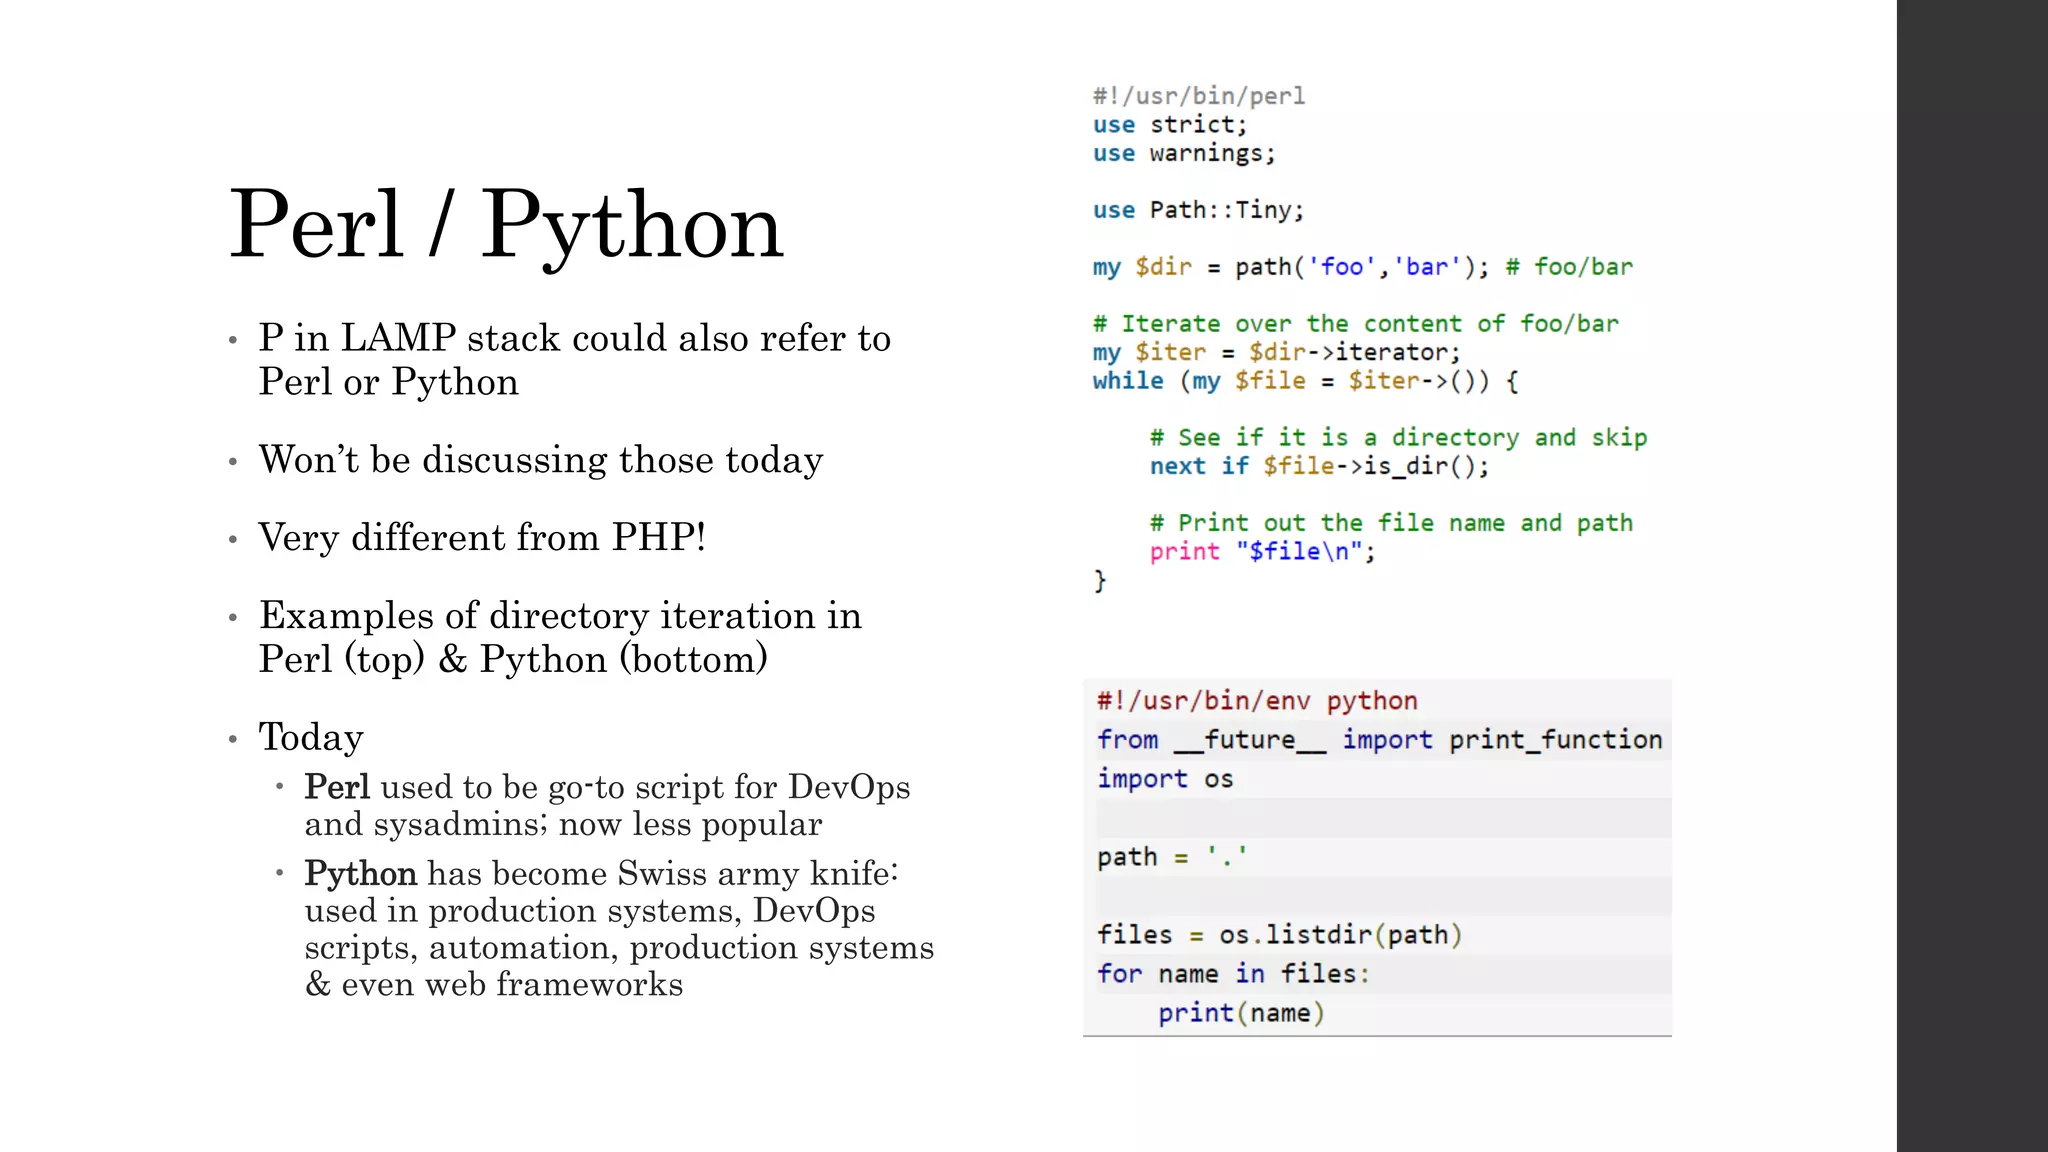2048x1152 pixels.
Task: Click the Python line 'print(name)'
Action: [x=1241, y=1013]
